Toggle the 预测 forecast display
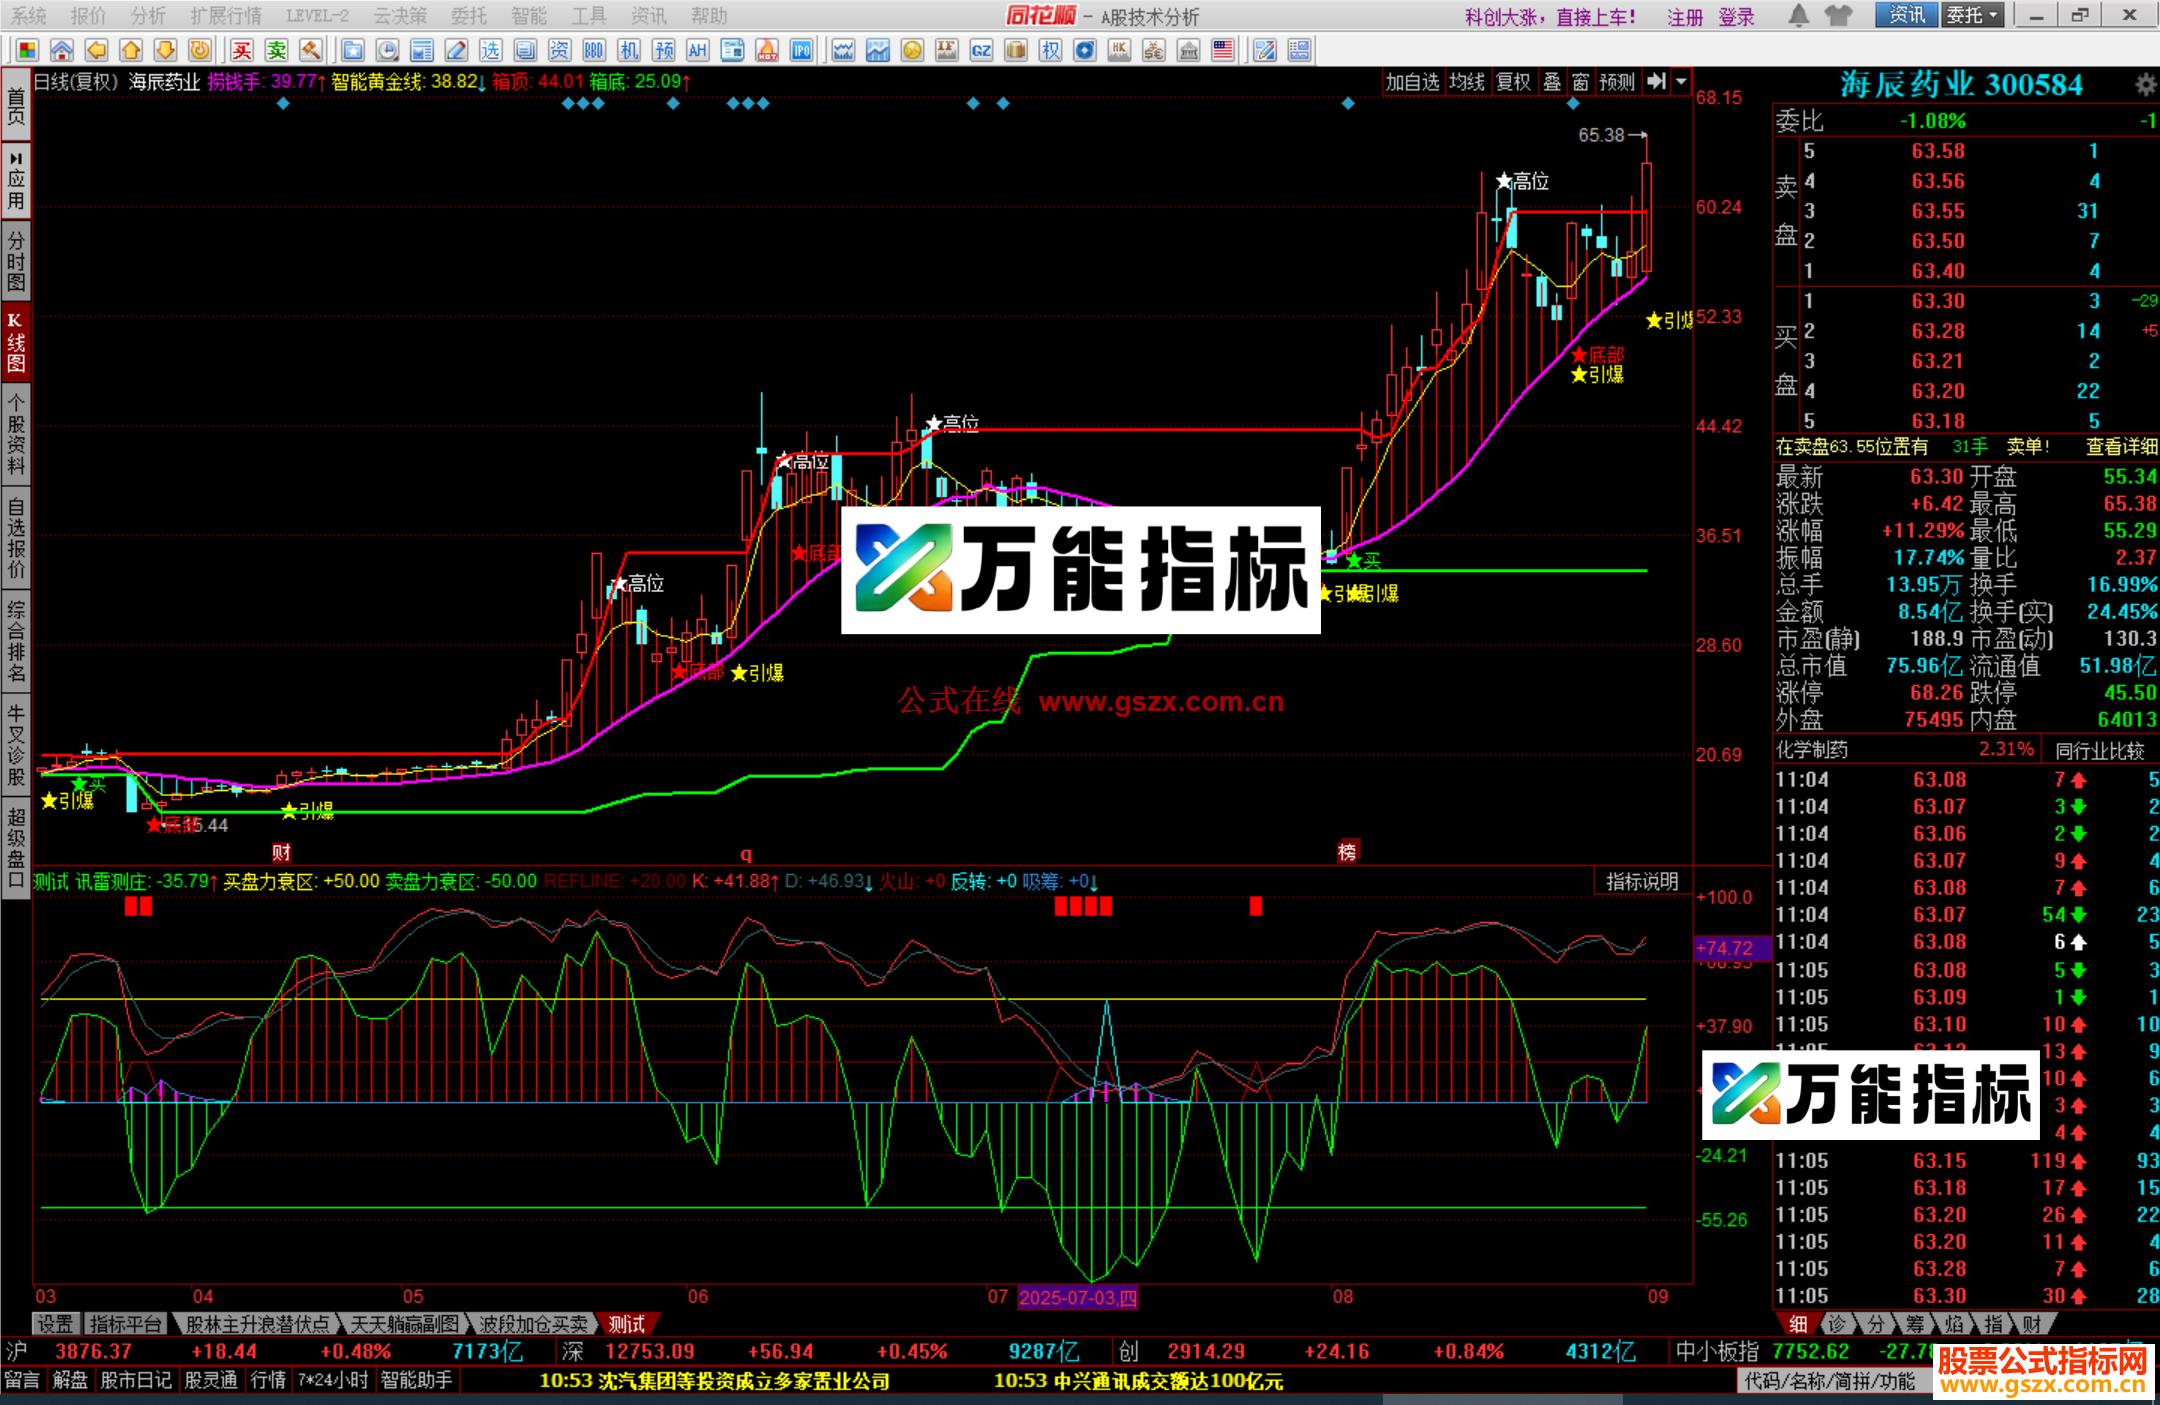The width and height of the screenshot is (2160, 1405). (x=1619, y=83)
